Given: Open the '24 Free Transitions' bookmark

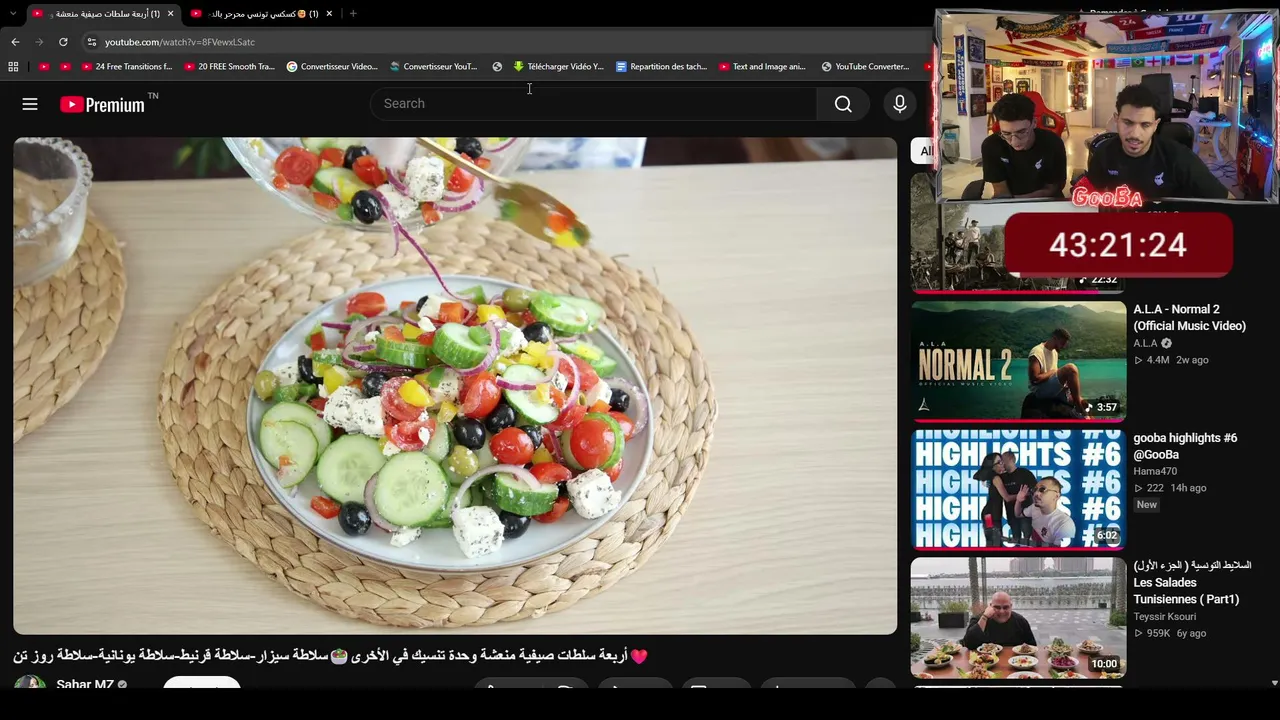Looking at the screenshot, I should 127,67.
